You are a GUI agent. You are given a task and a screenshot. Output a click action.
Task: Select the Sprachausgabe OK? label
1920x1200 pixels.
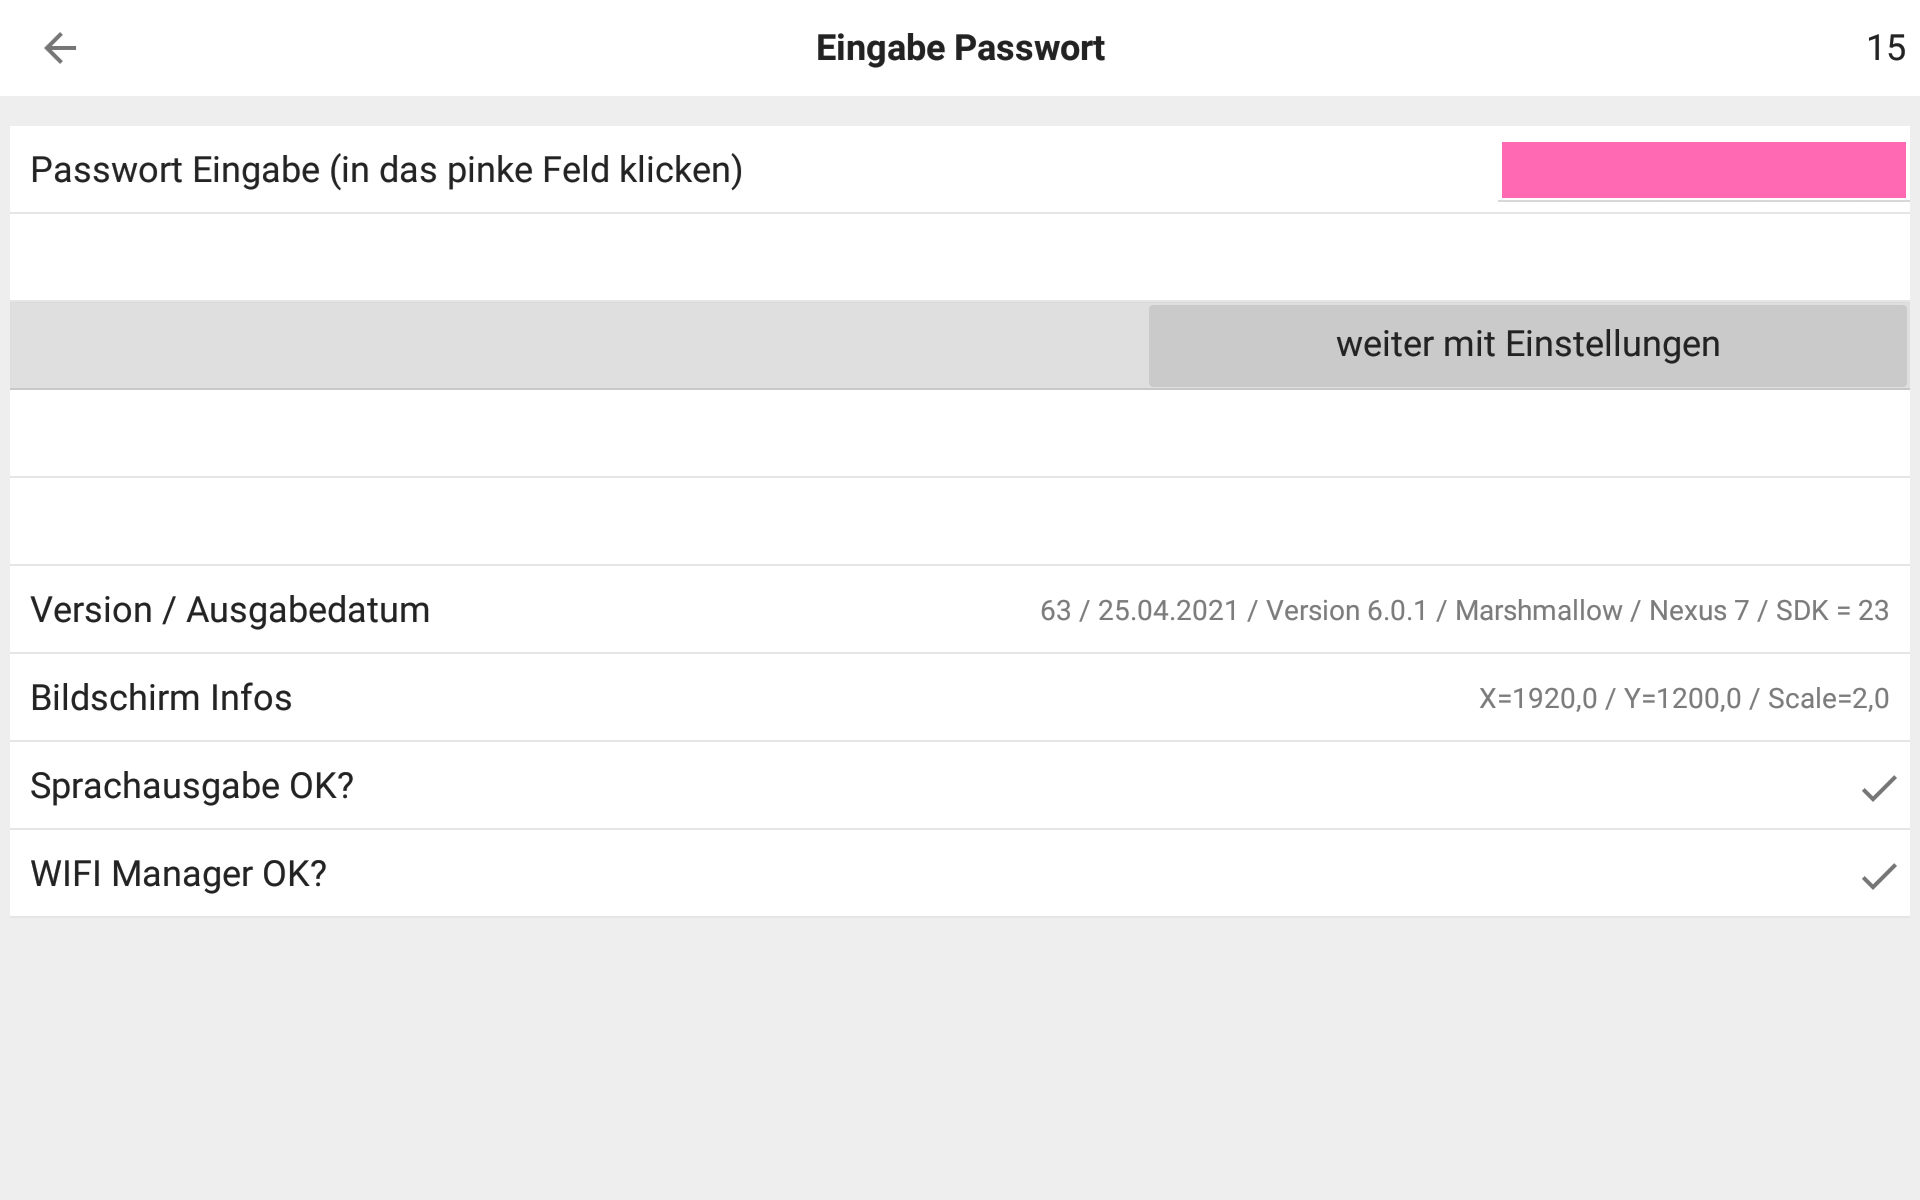pyautogui.click(x=192, y=786)
